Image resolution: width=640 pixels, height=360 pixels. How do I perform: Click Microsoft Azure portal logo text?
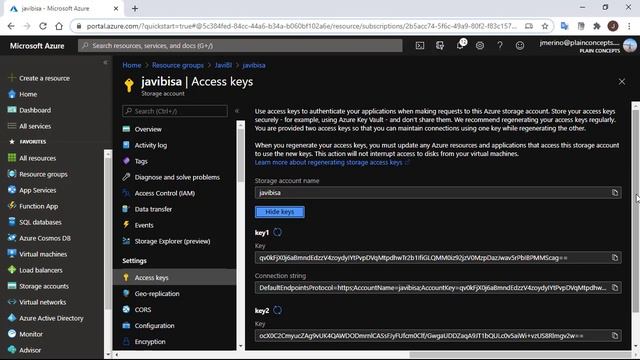[37, 46]
